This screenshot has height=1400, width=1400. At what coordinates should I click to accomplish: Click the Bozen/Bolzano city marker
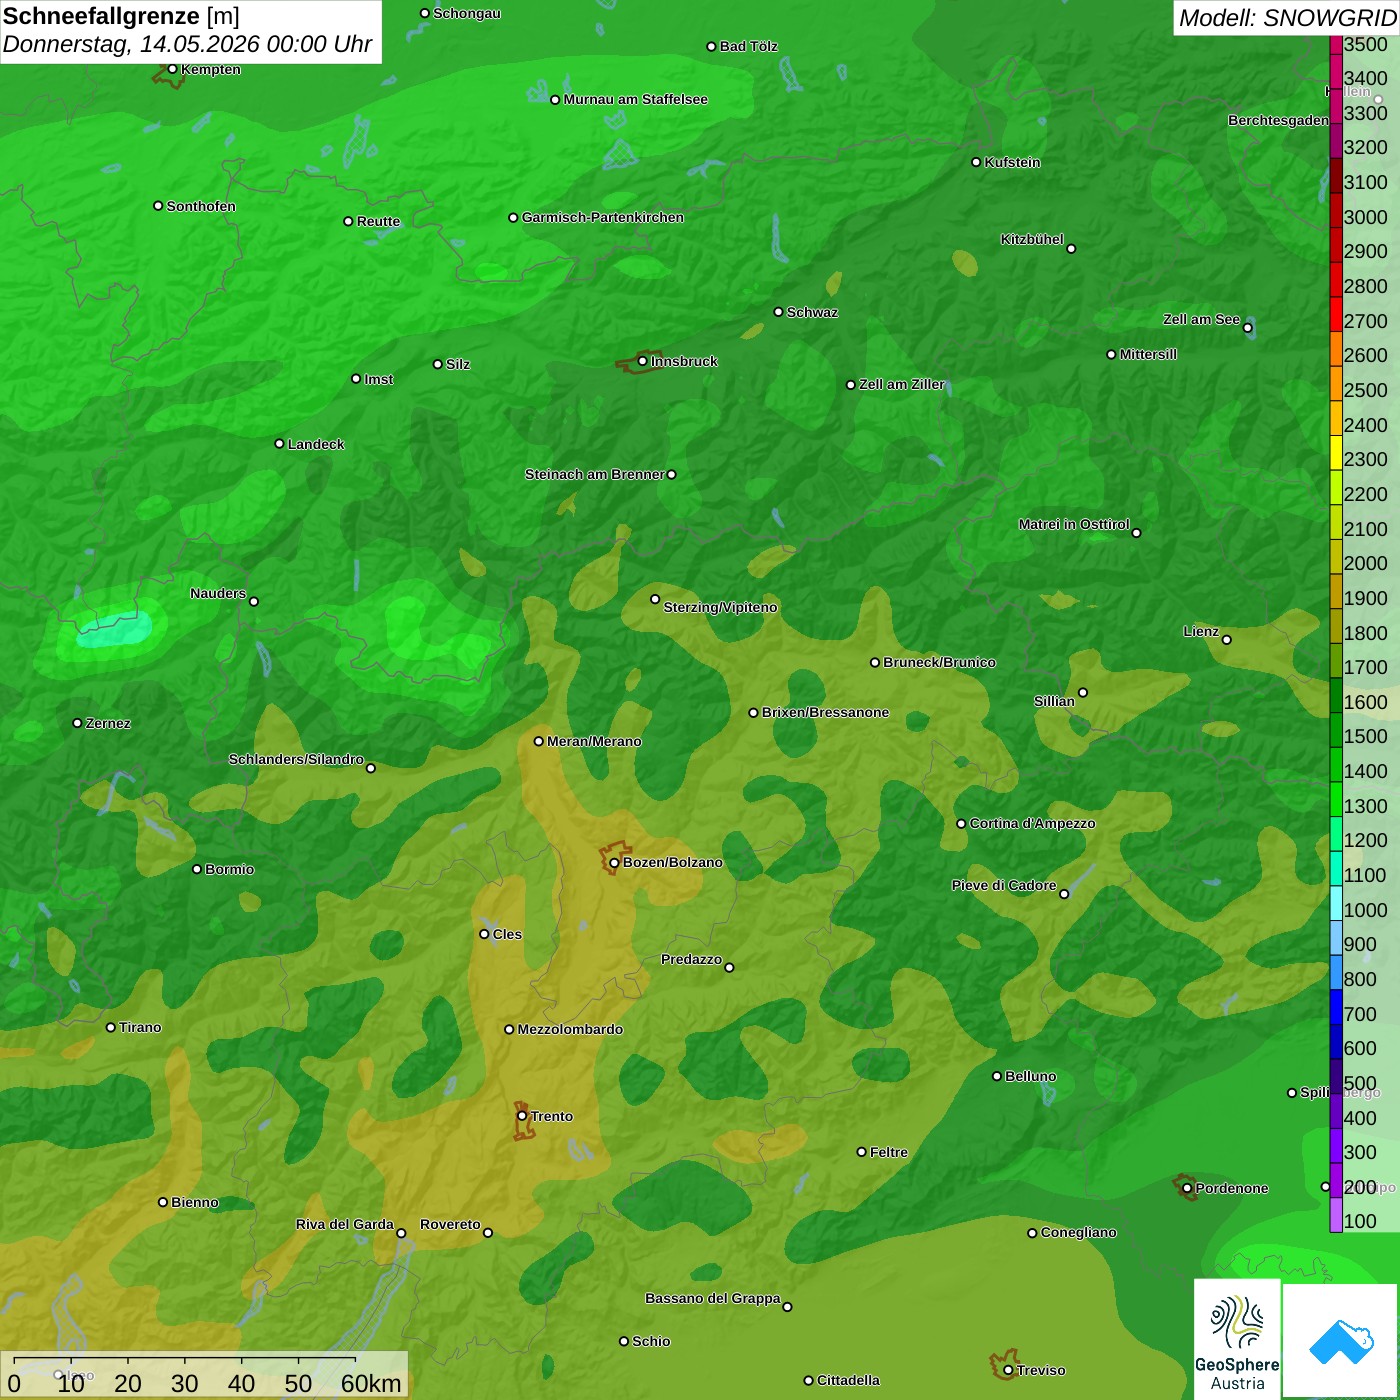(614, 862)
